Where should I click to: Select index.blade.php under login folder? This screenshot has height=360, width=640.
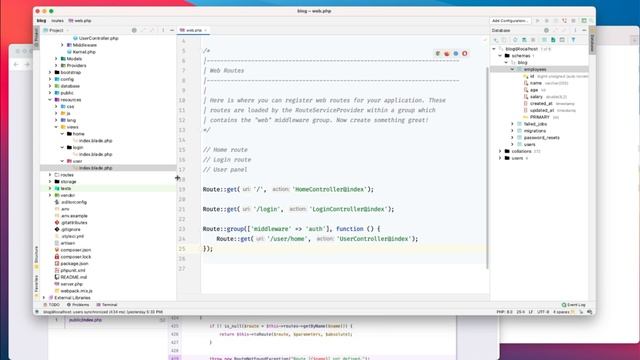click(96, 155)
